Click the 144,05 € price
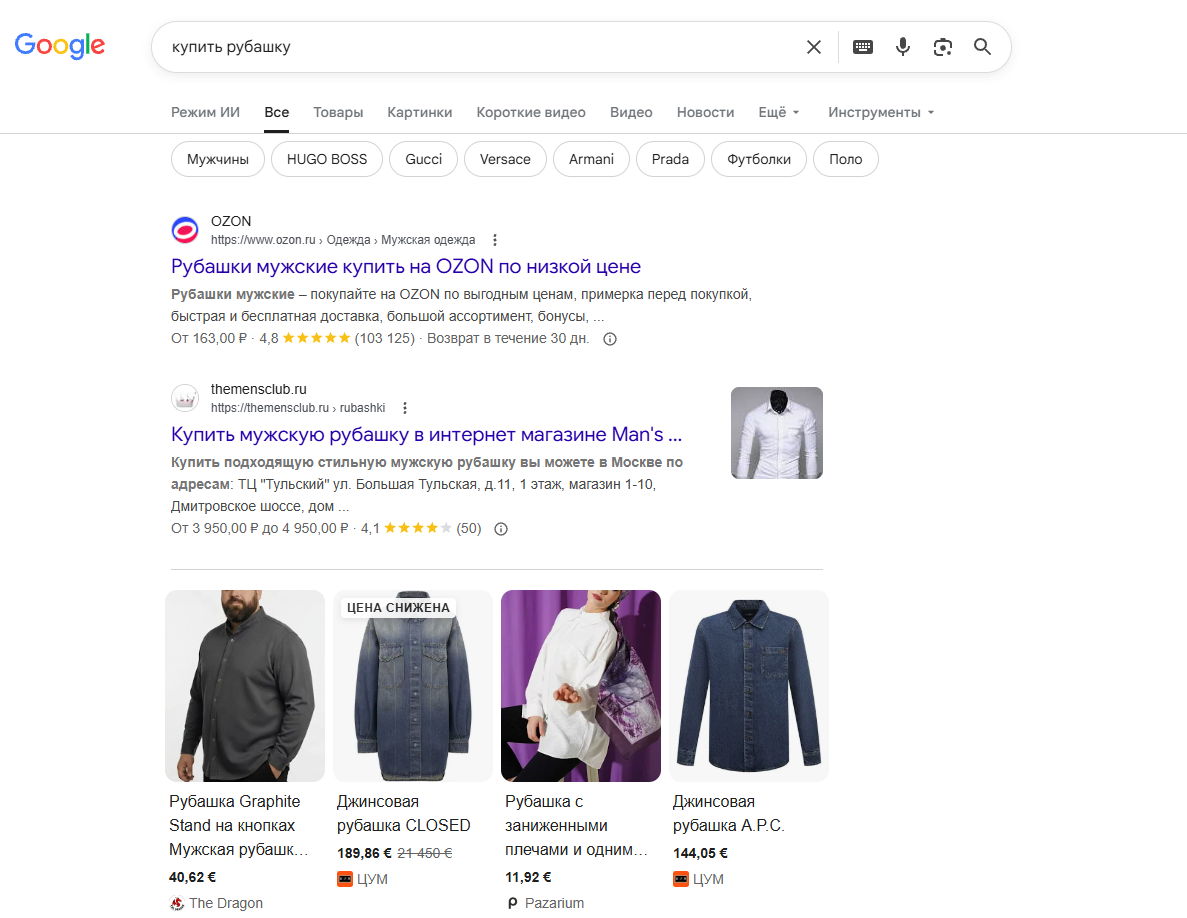Screen dimensions: 1187x918 (700, 853)
